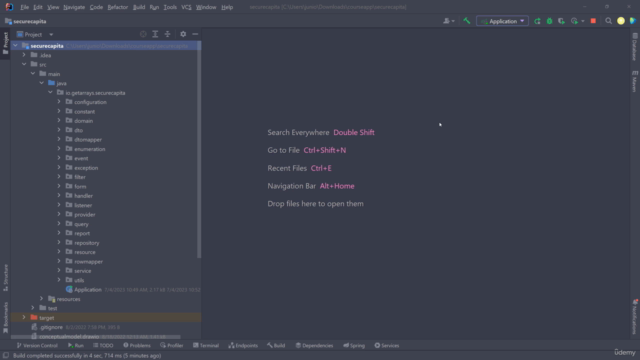Open the Structure tool window
This screenshot has width=640, height=360.
point(5,278)
